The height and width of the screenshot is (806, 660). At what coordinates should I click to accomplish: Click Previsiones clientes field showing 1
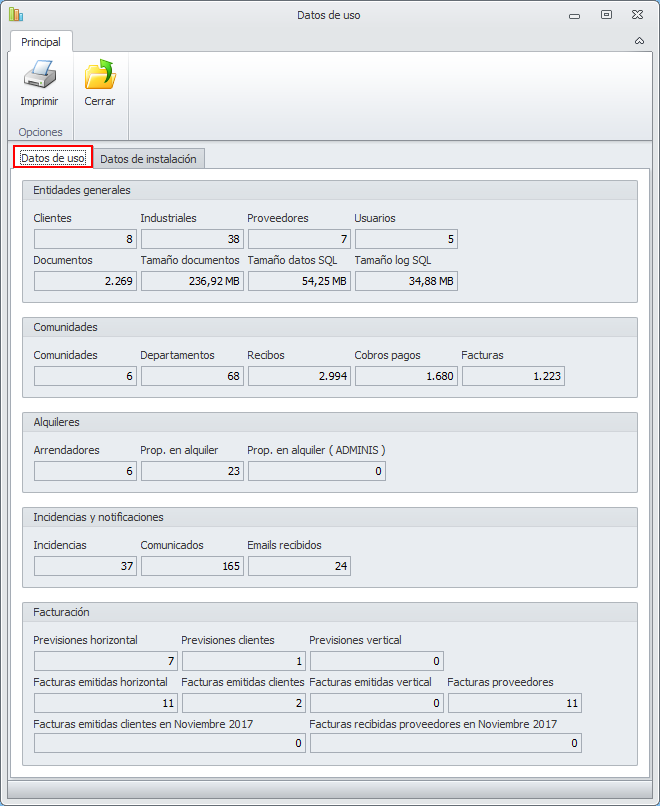coord(244,661)
